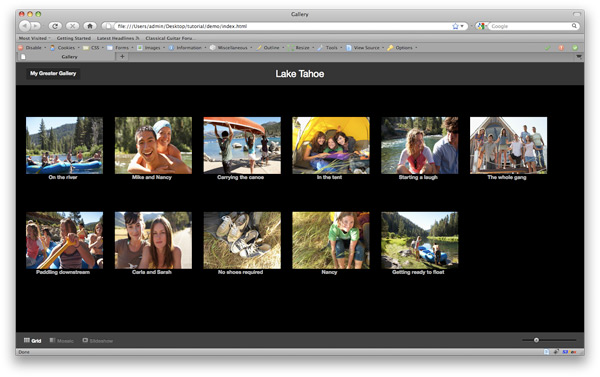Open the Cookies developer menu
The height and width of the screenshot is (377, 600).
click(x=65, y=48)
